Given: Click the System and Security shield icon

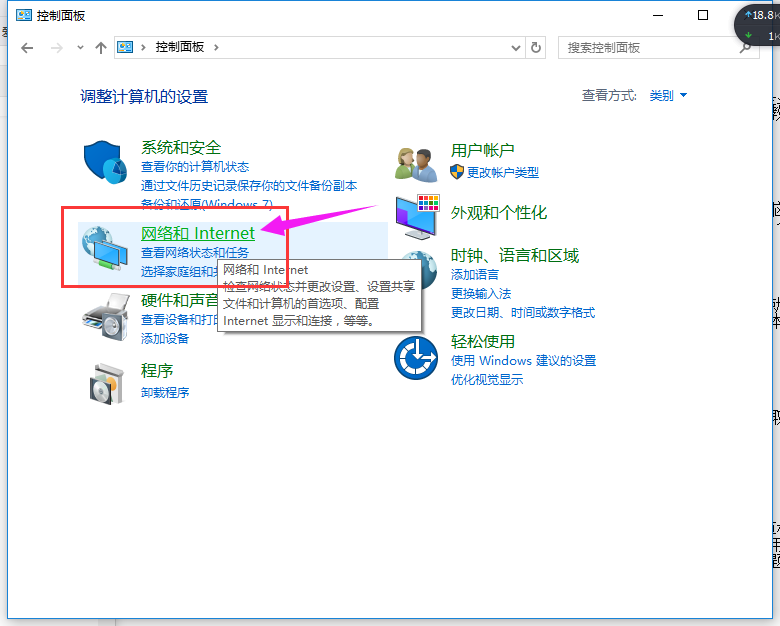Looking at the screenshot, I should (105, 164).
